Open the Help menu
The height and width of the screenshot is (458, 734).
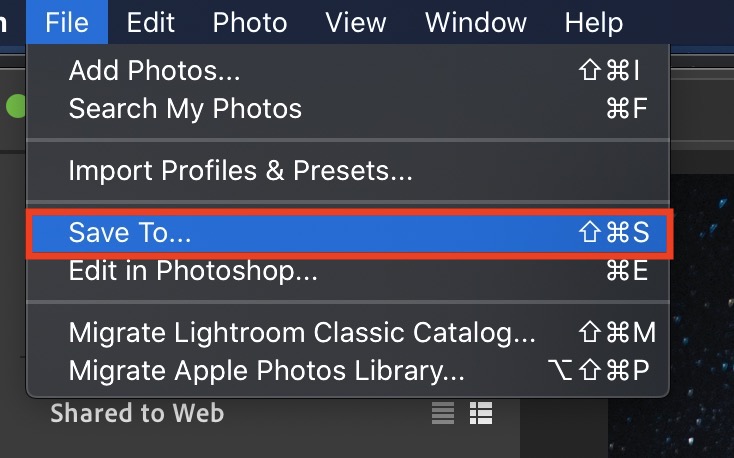[x=594, y=22]
